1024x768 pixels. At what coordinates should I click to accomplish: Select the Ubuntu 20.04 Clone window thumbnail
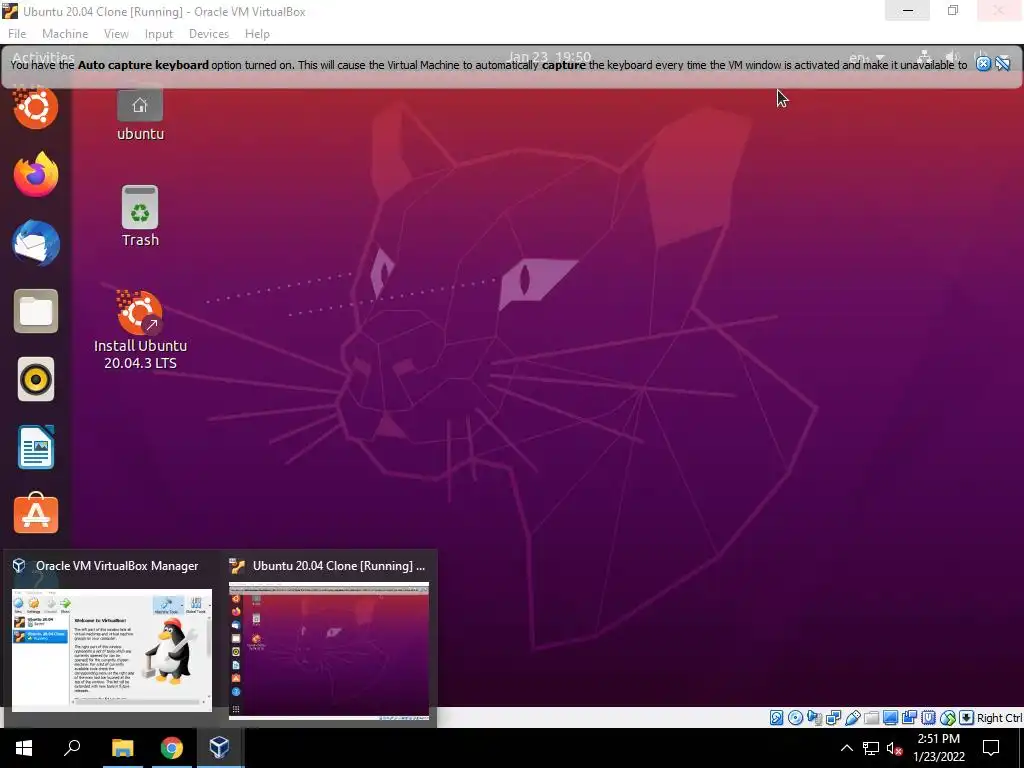click(x=328, y=638)
